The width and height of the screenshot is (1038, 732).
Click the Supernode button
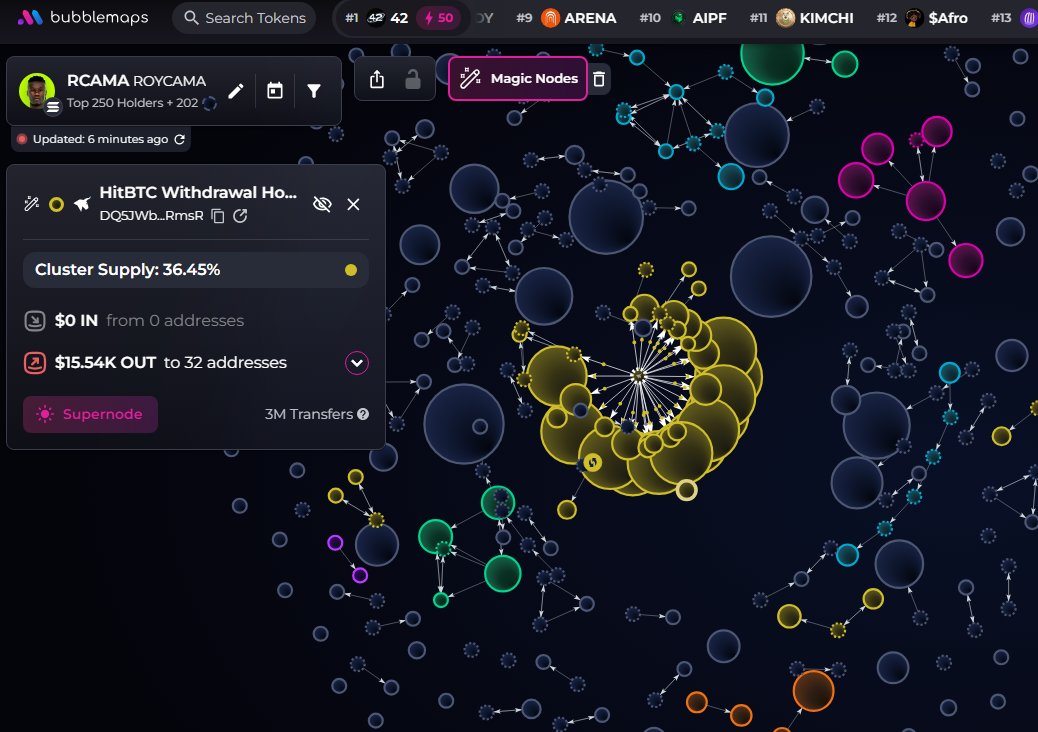tap(91, 414)
